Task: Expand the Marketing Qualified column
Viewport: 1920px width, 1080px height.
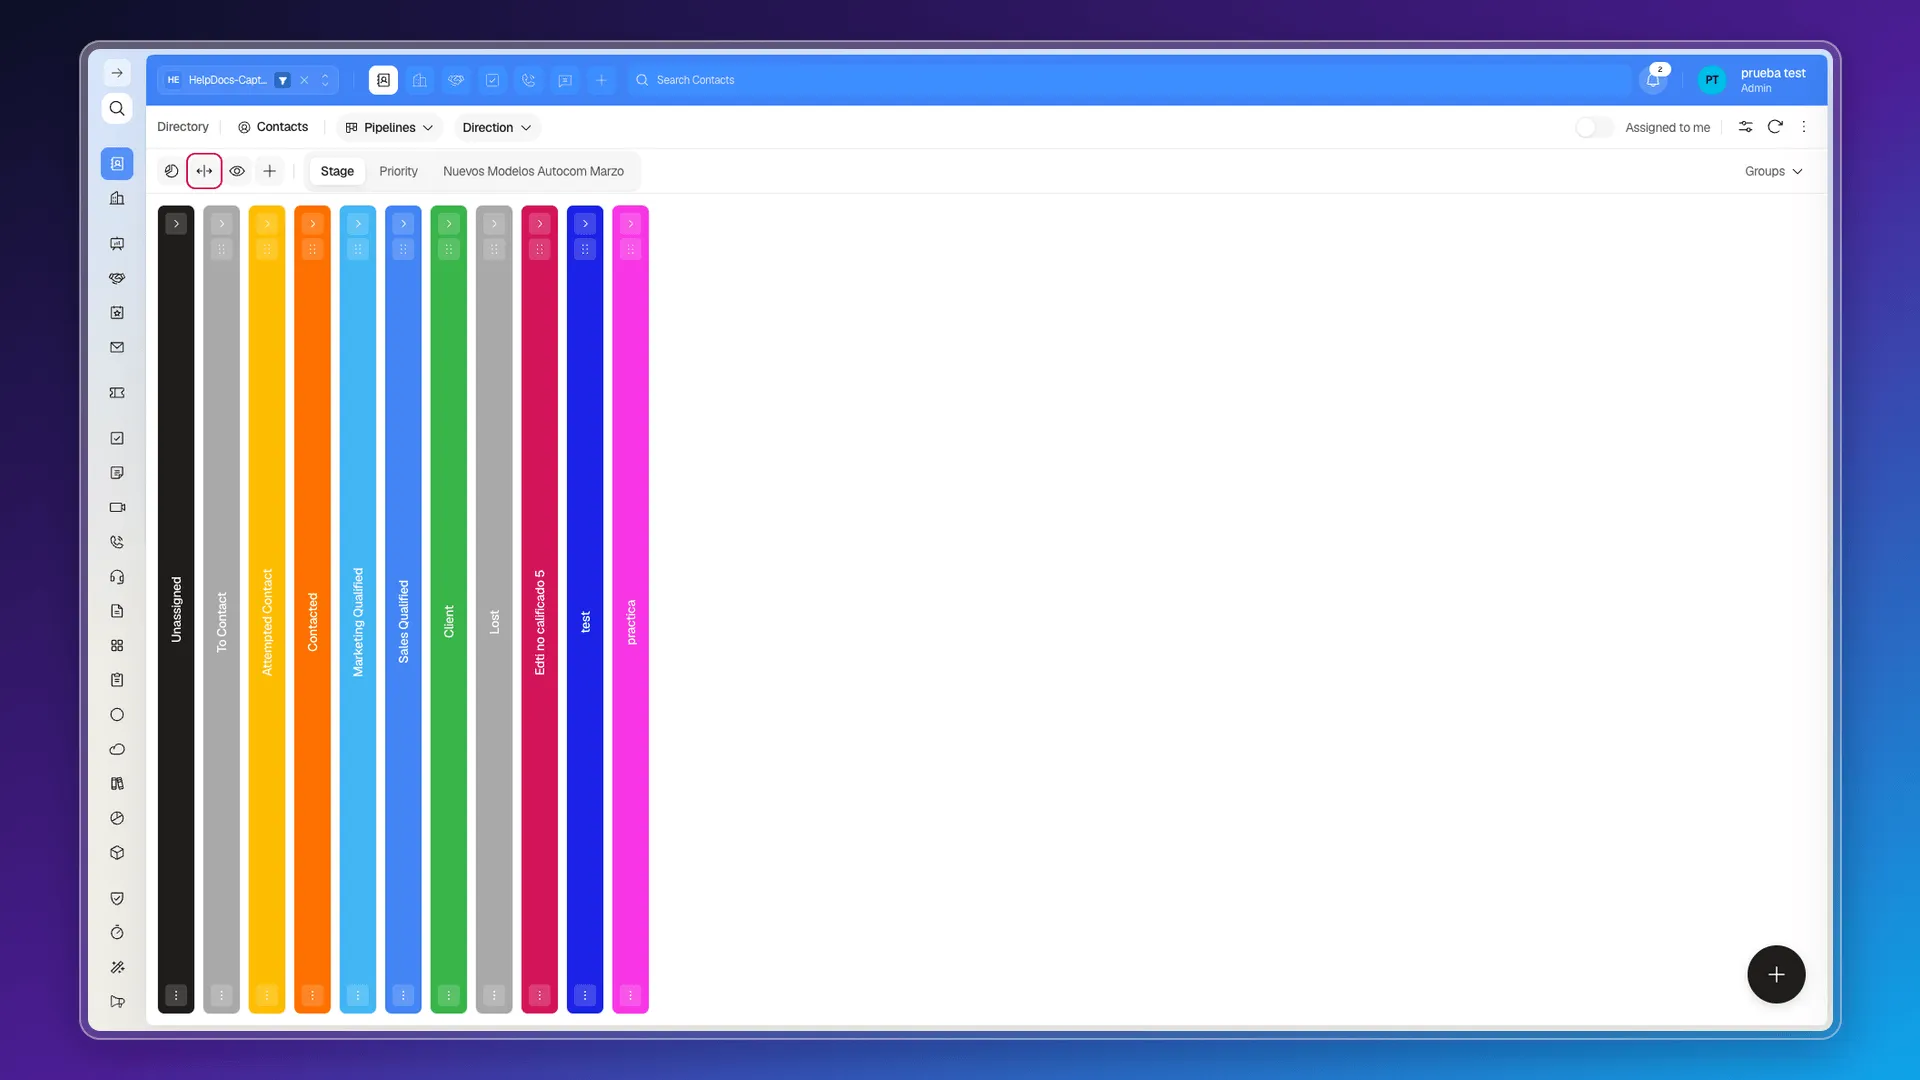Action: tap(358, 223)
